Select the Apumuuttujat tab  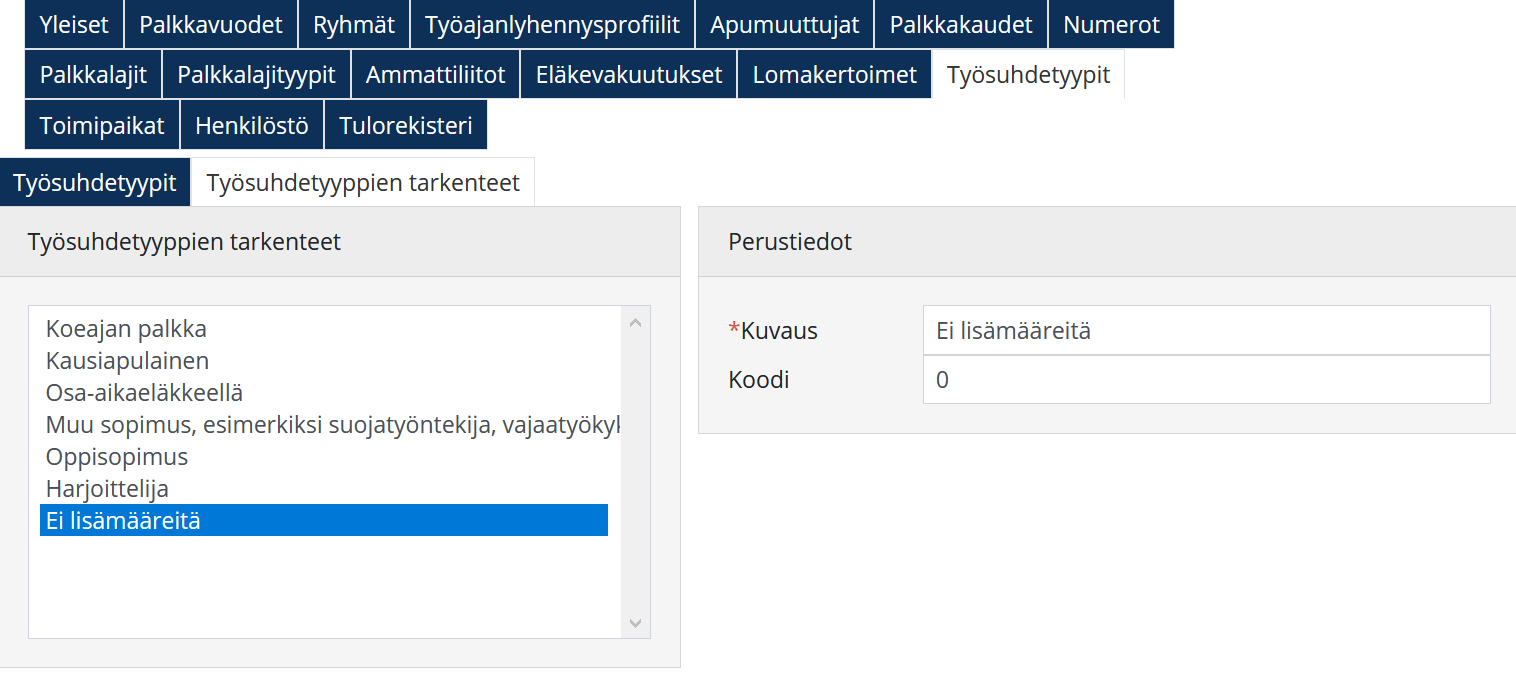click(784, 25)
